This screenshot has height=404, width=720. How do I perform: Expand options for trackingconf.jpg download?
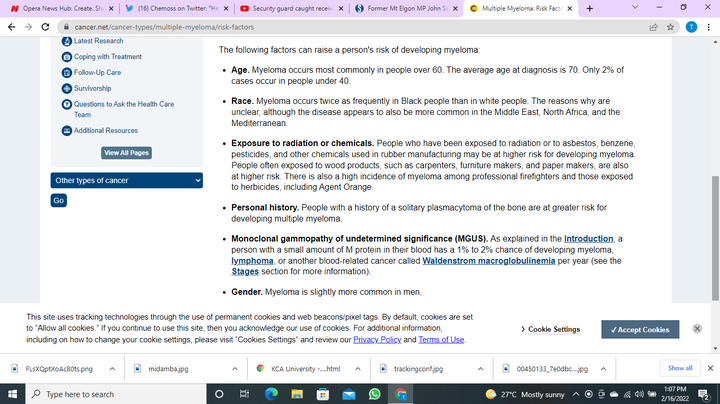tap(480, 369)
